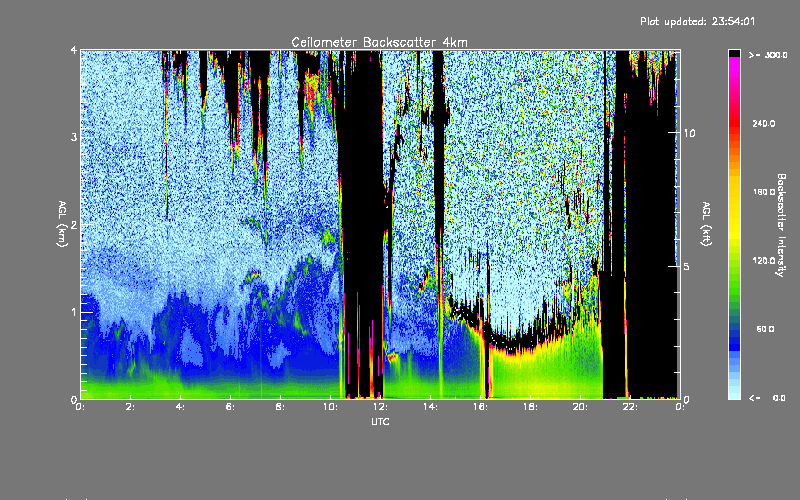Click the 16: hour tick label
This screenshot has height=500, width=800.
tap(480, 407)
